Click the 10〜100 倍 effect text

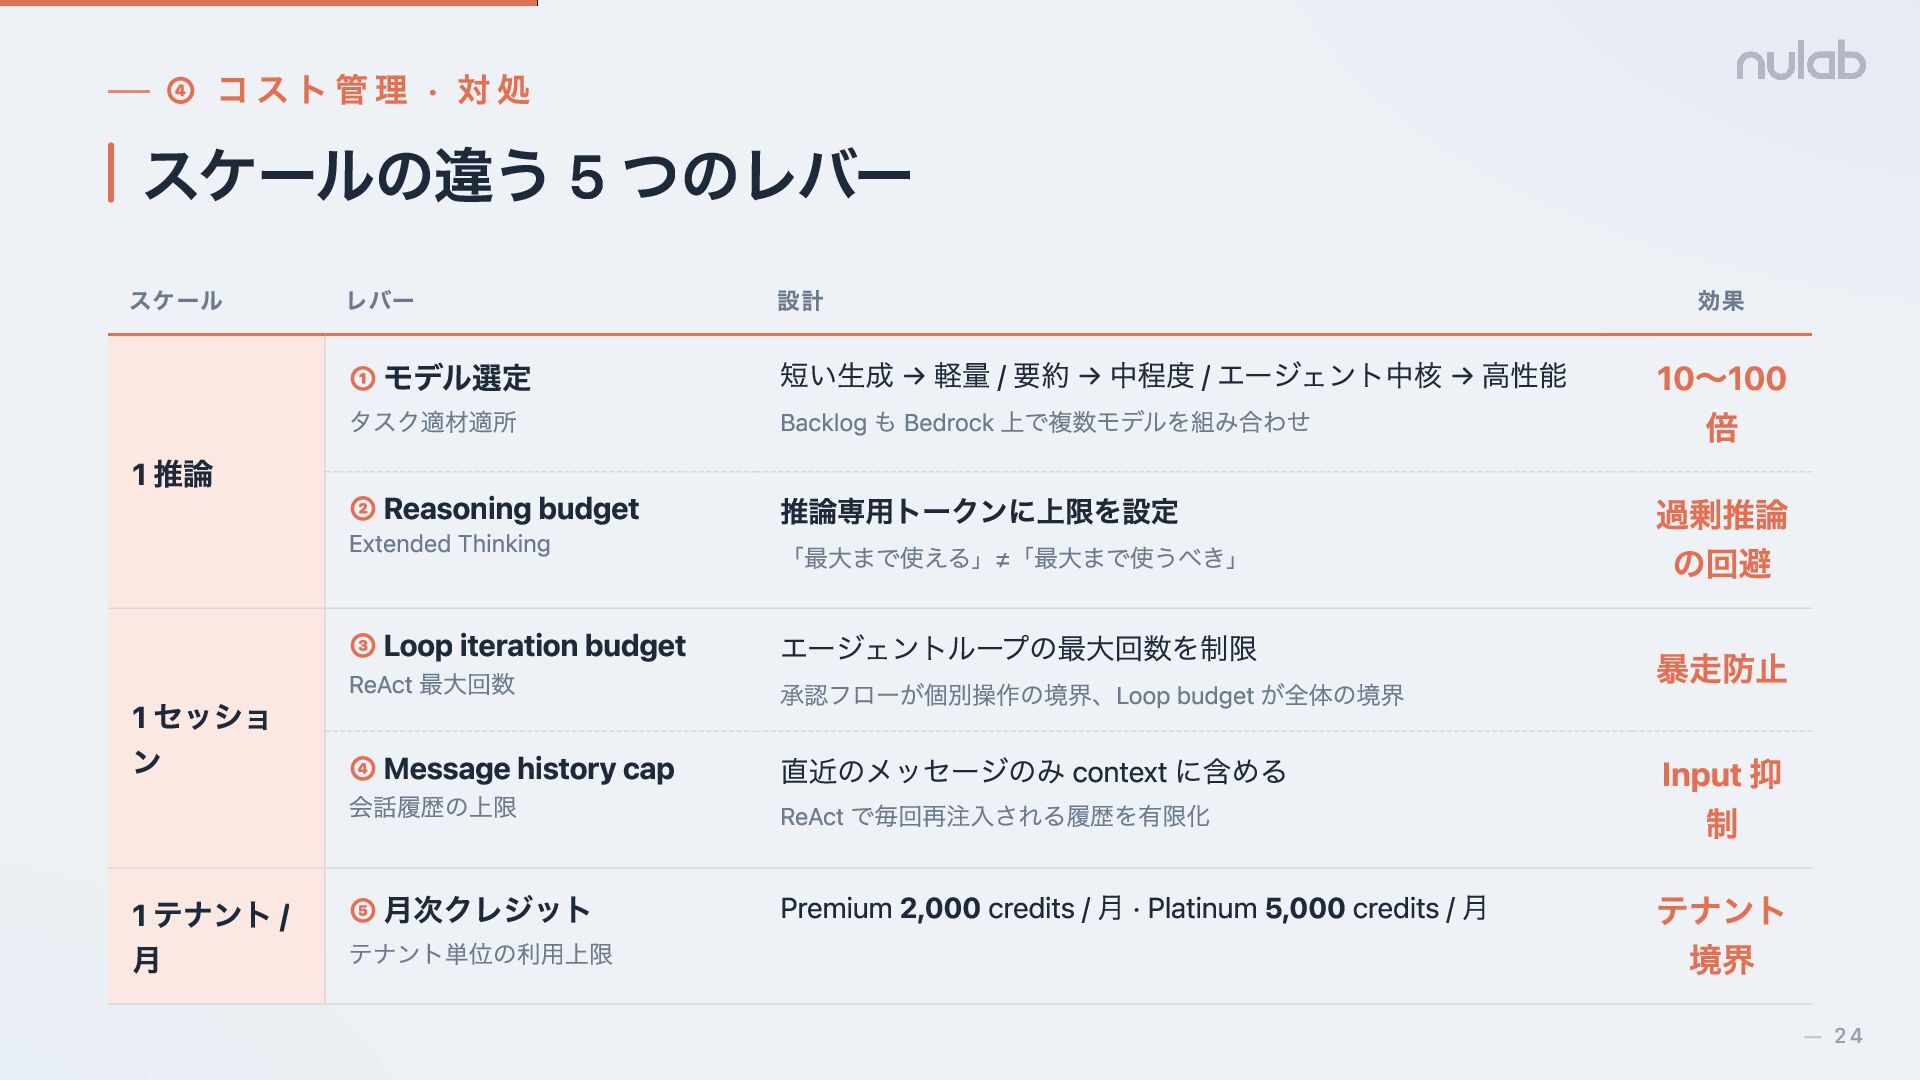click(1721, 403)
